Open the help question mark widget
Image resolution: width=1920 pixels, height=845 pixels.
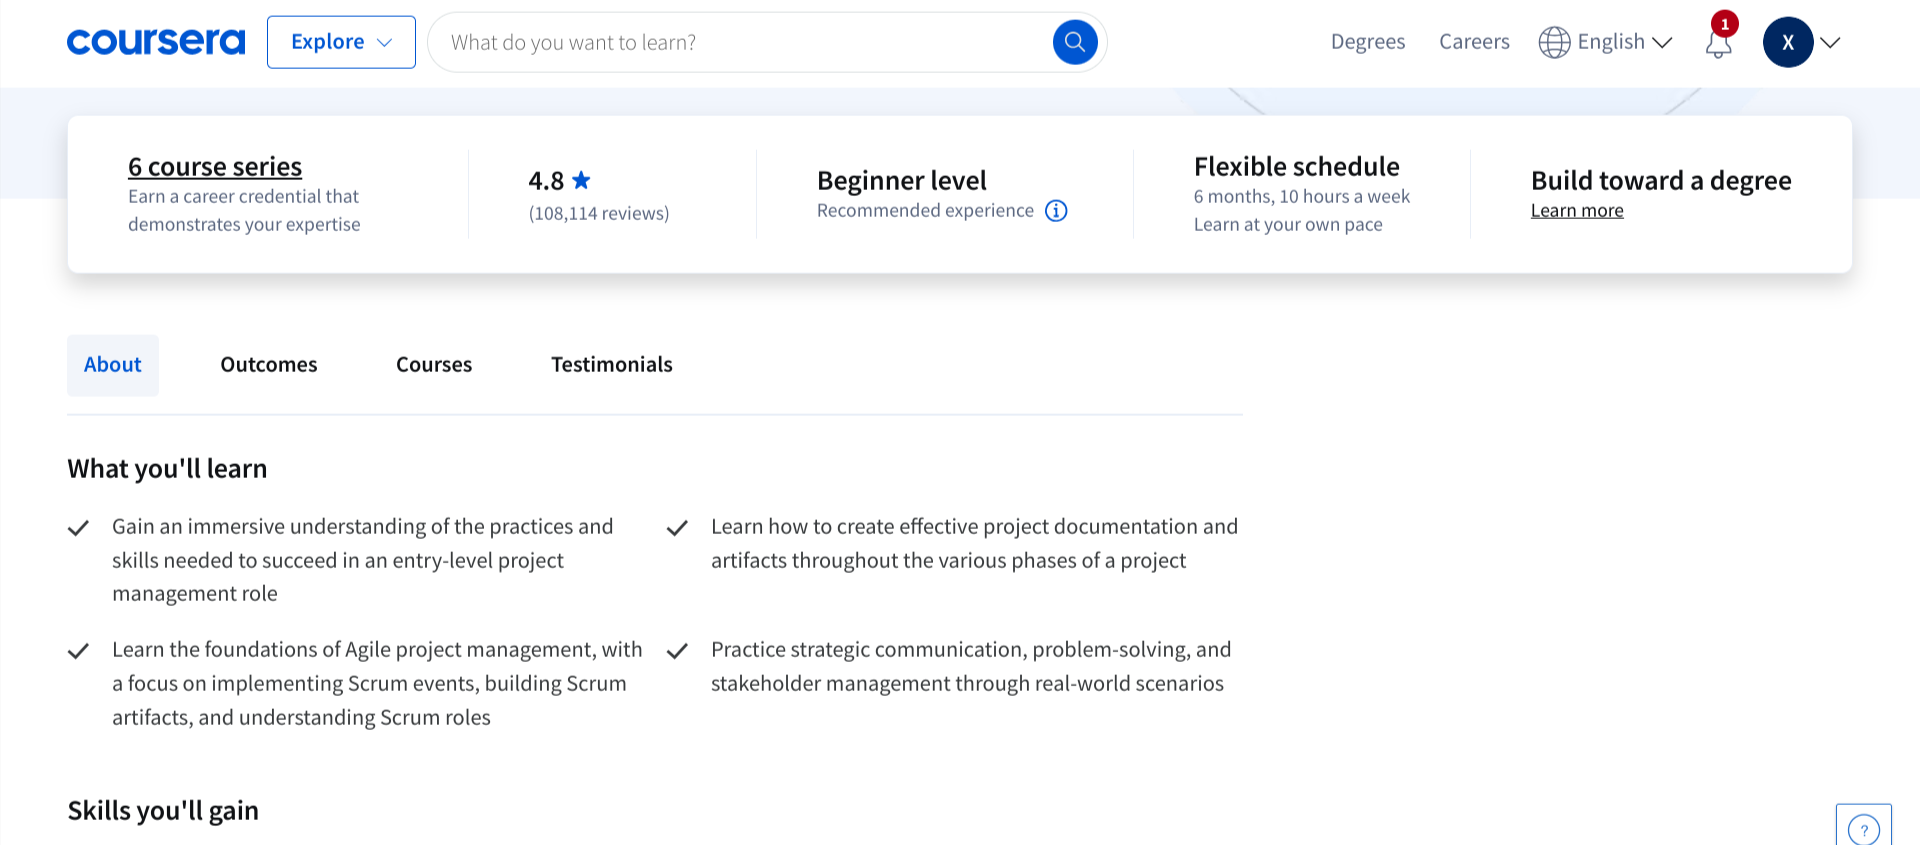(x=1863, y=828)
